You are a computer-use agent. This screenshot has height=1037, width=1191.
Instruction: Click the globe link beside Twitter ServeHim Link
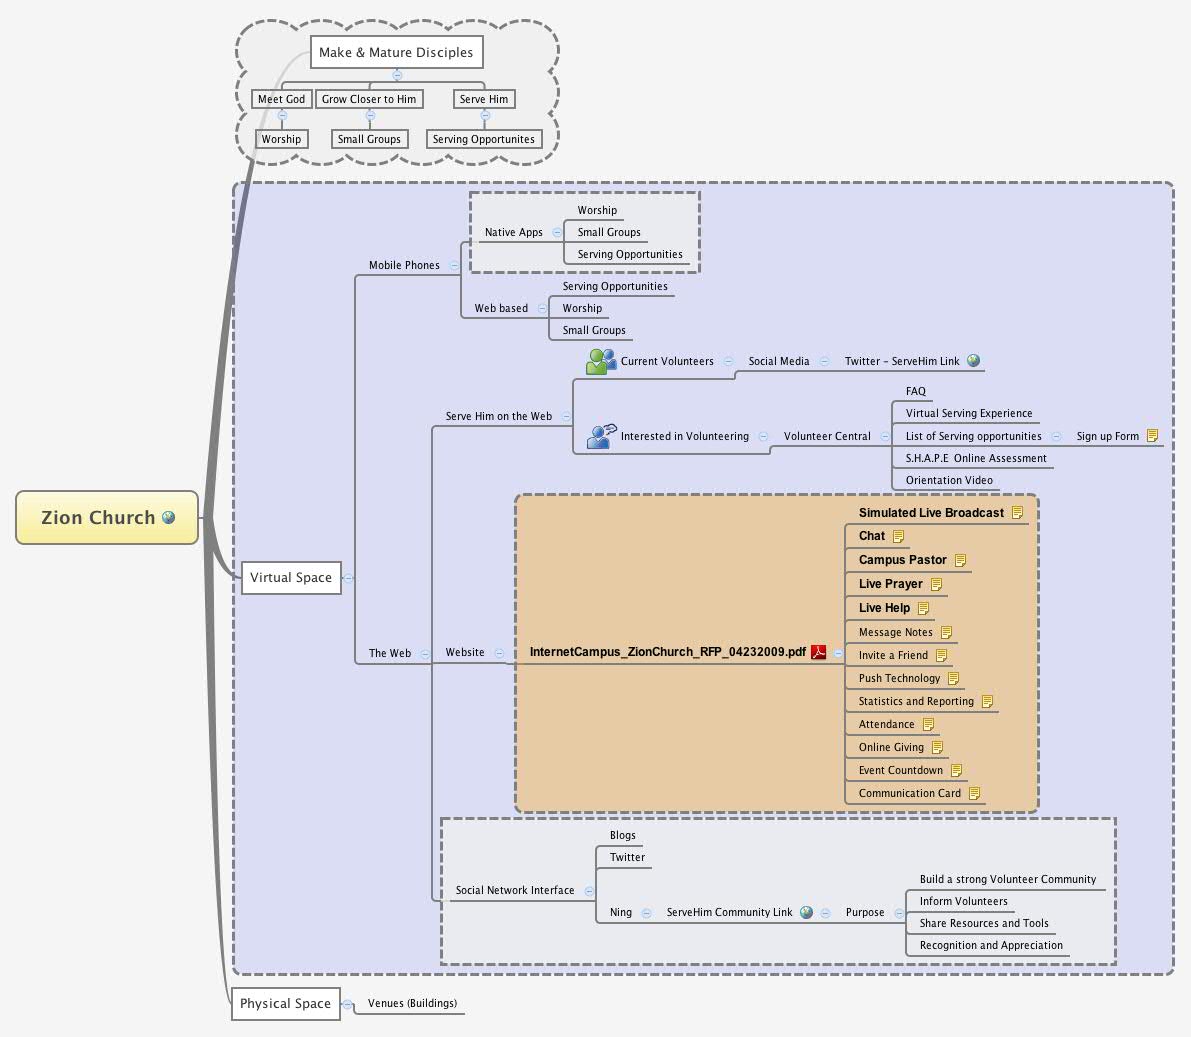tap(972, 361)
